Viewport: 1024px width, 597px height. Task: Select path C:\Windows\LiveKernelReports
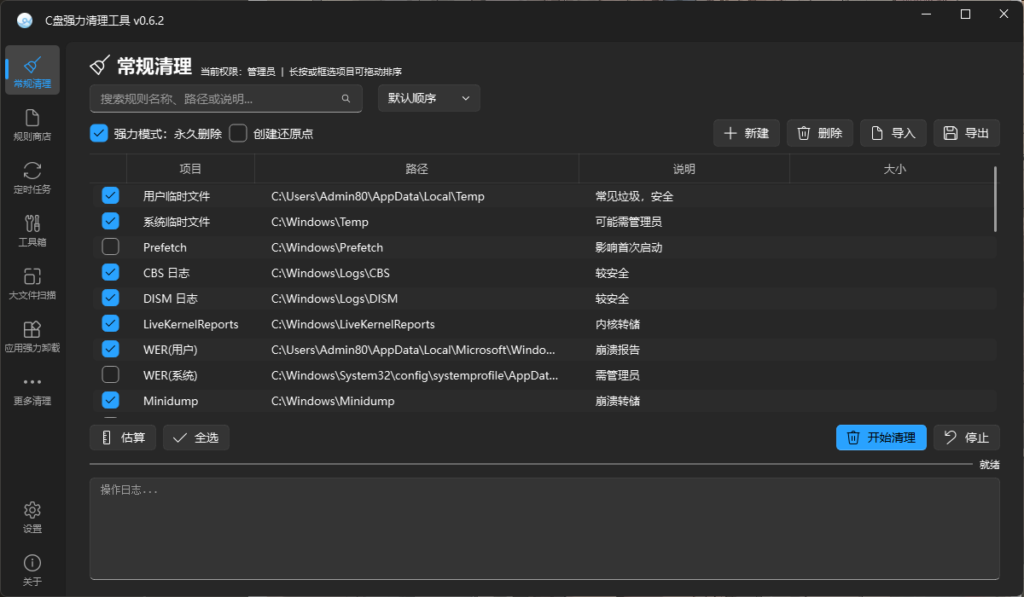coord(353,324)
